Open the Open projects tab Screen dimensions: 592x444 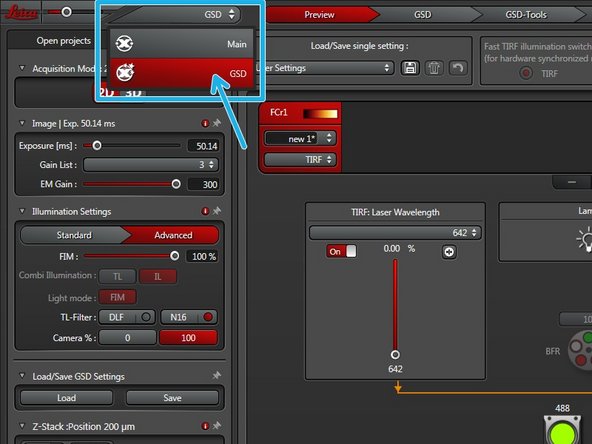[63, 41]
